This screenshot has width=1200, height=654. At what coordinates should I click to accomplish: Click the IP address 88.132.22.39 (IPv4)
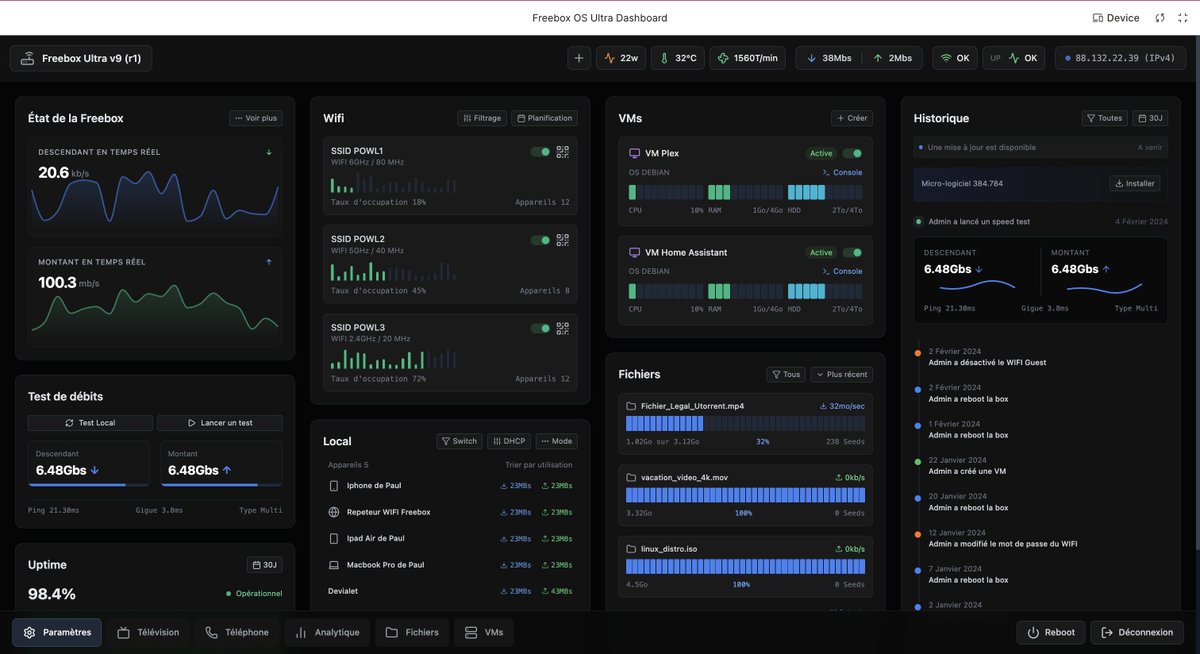click(1121, 58)
